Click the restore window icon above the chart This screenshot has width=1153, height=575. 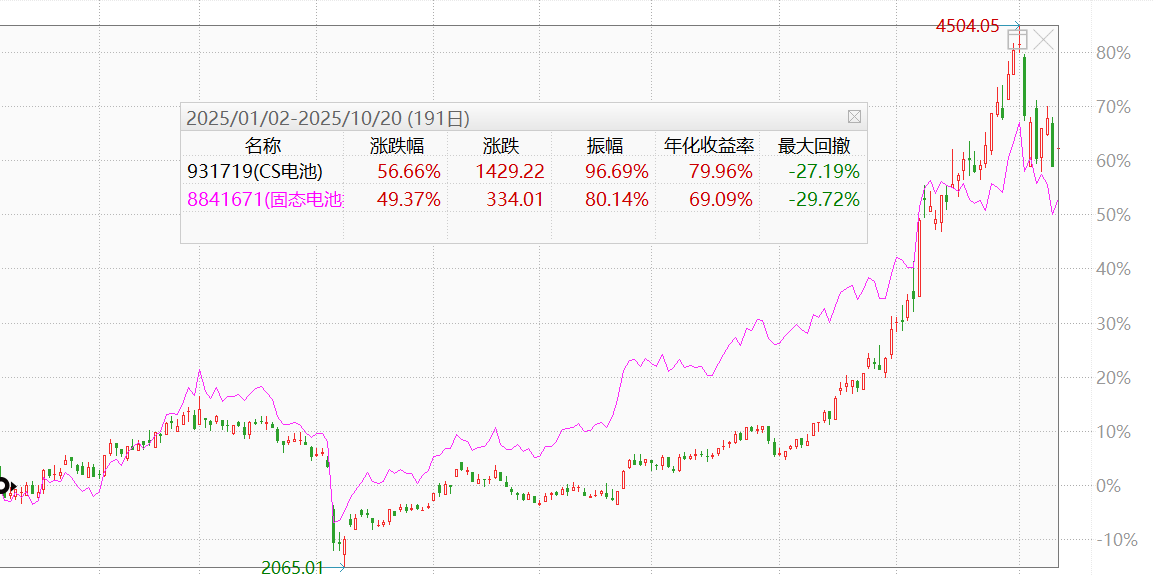1017,40
